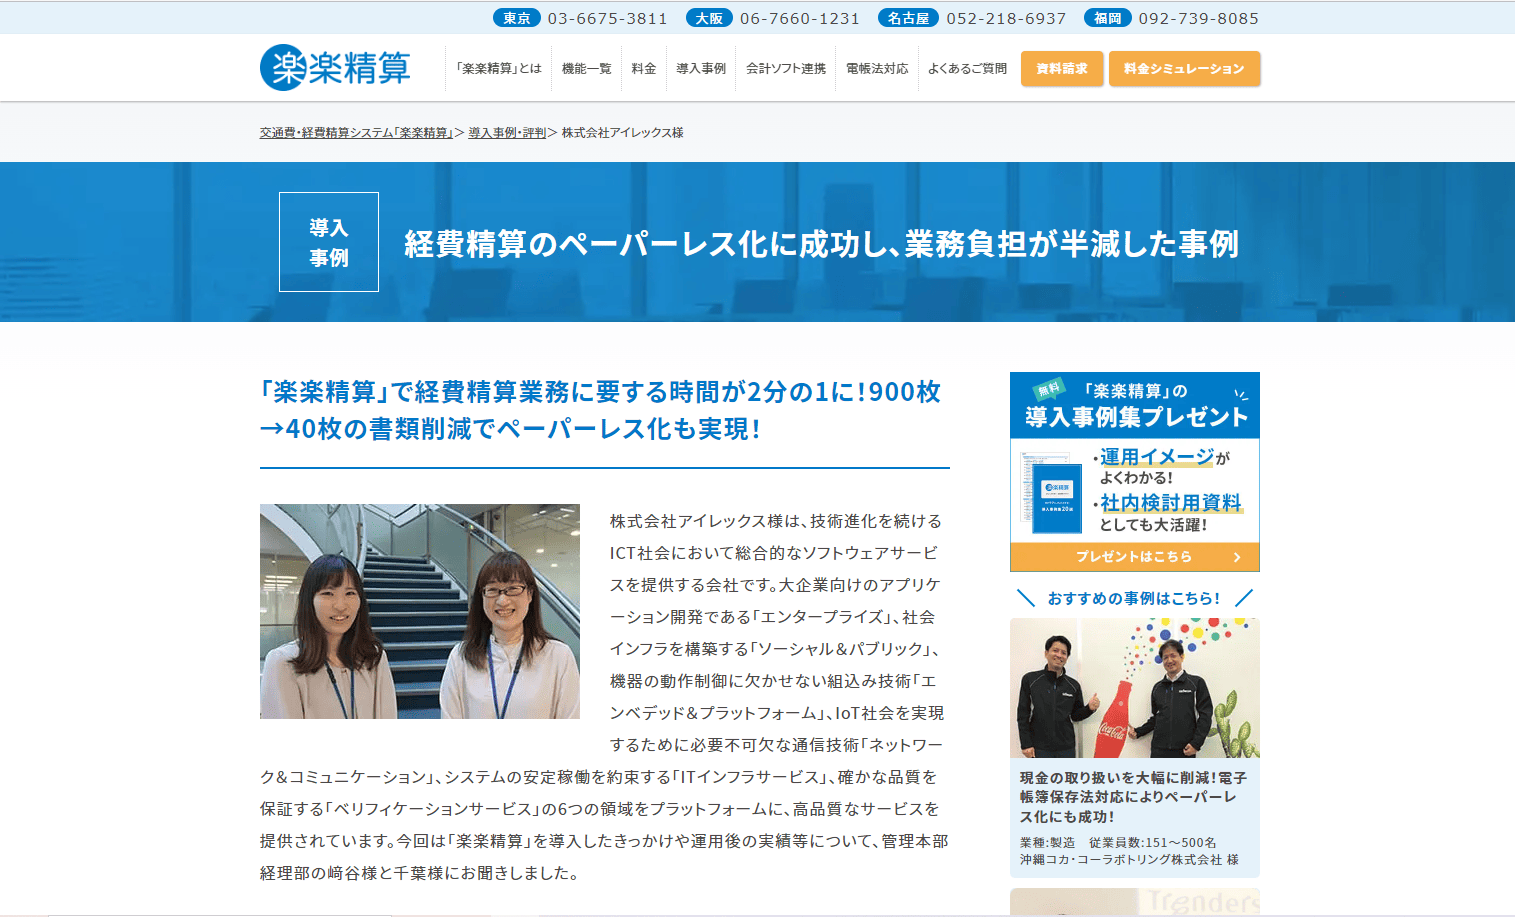Open the 料金 page
The height and width of the screenshot is (917, 1515).
pos(644,69)
